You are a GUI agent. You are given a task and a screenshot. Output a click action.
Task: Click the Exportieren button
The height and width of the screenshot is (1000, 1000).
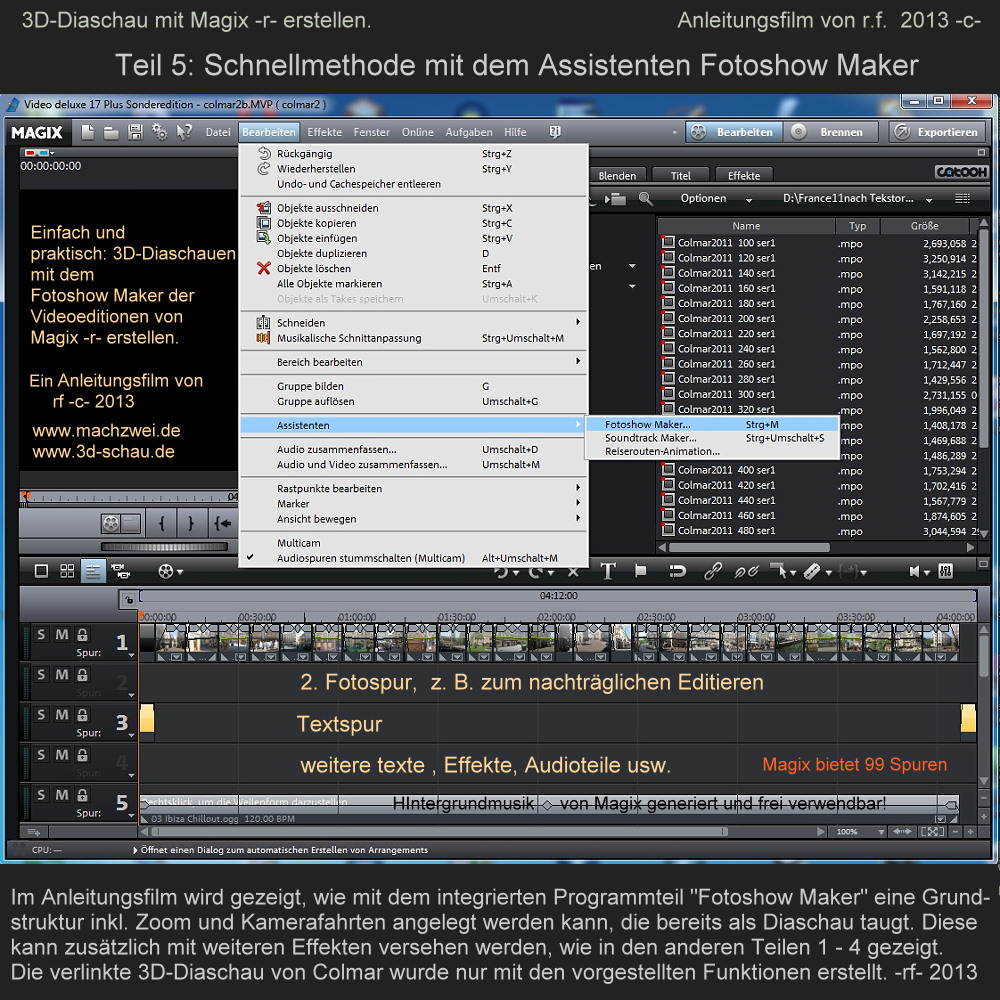click(937, 132)
